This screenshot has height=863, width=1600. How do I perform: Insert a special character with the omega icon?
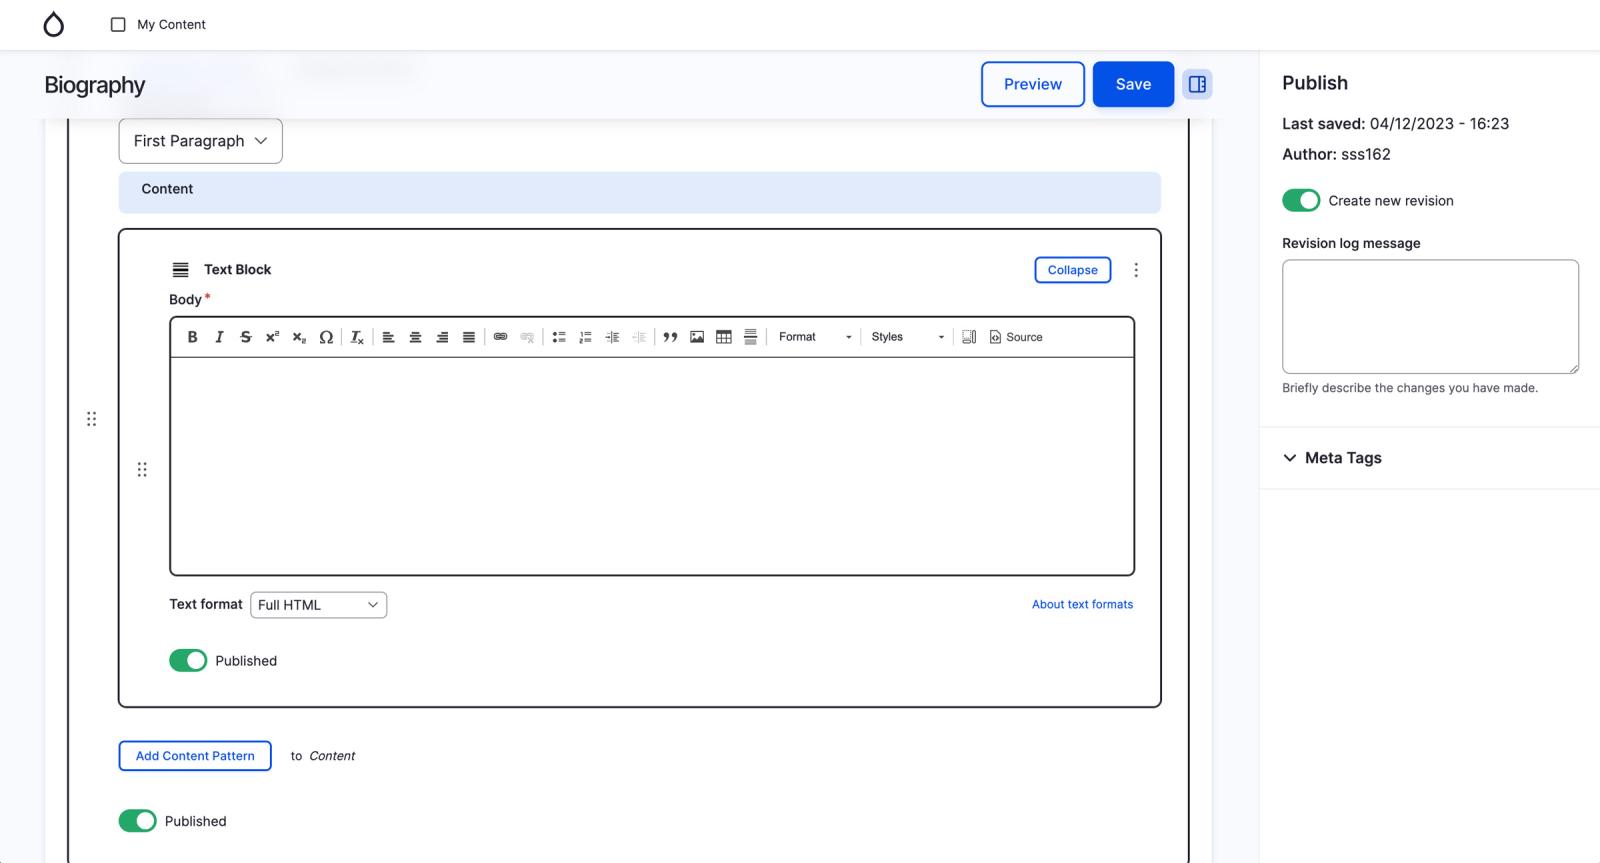[x=326, y=337]
